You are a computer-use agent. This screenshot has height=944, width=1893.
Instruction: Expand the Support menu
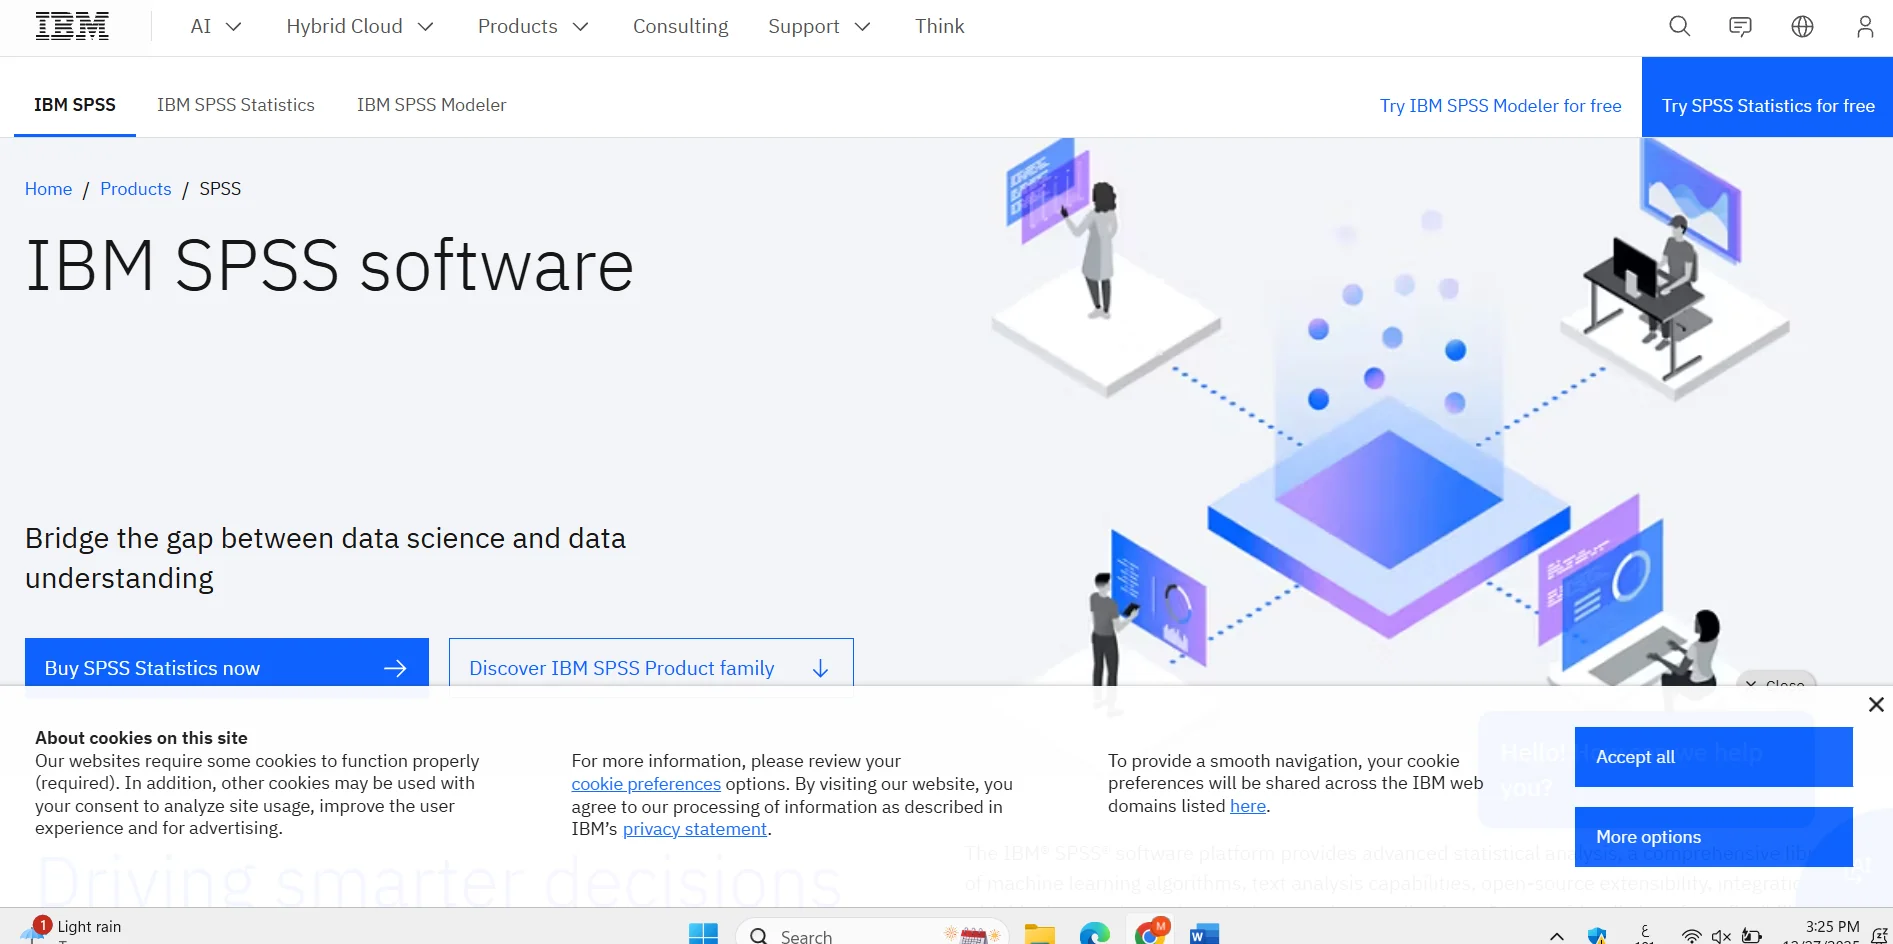(x=819, y=27)
